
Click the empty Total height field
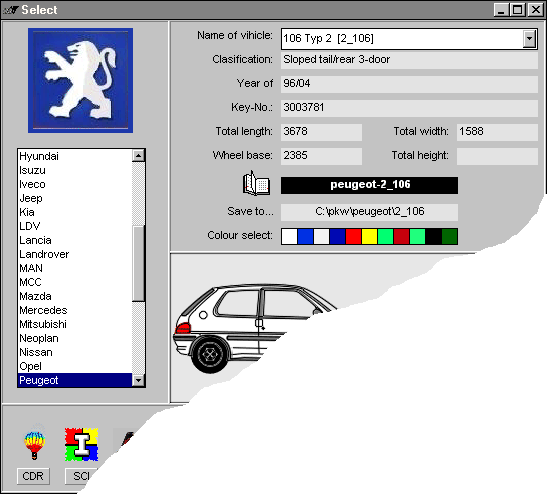[x=497, y=156]
